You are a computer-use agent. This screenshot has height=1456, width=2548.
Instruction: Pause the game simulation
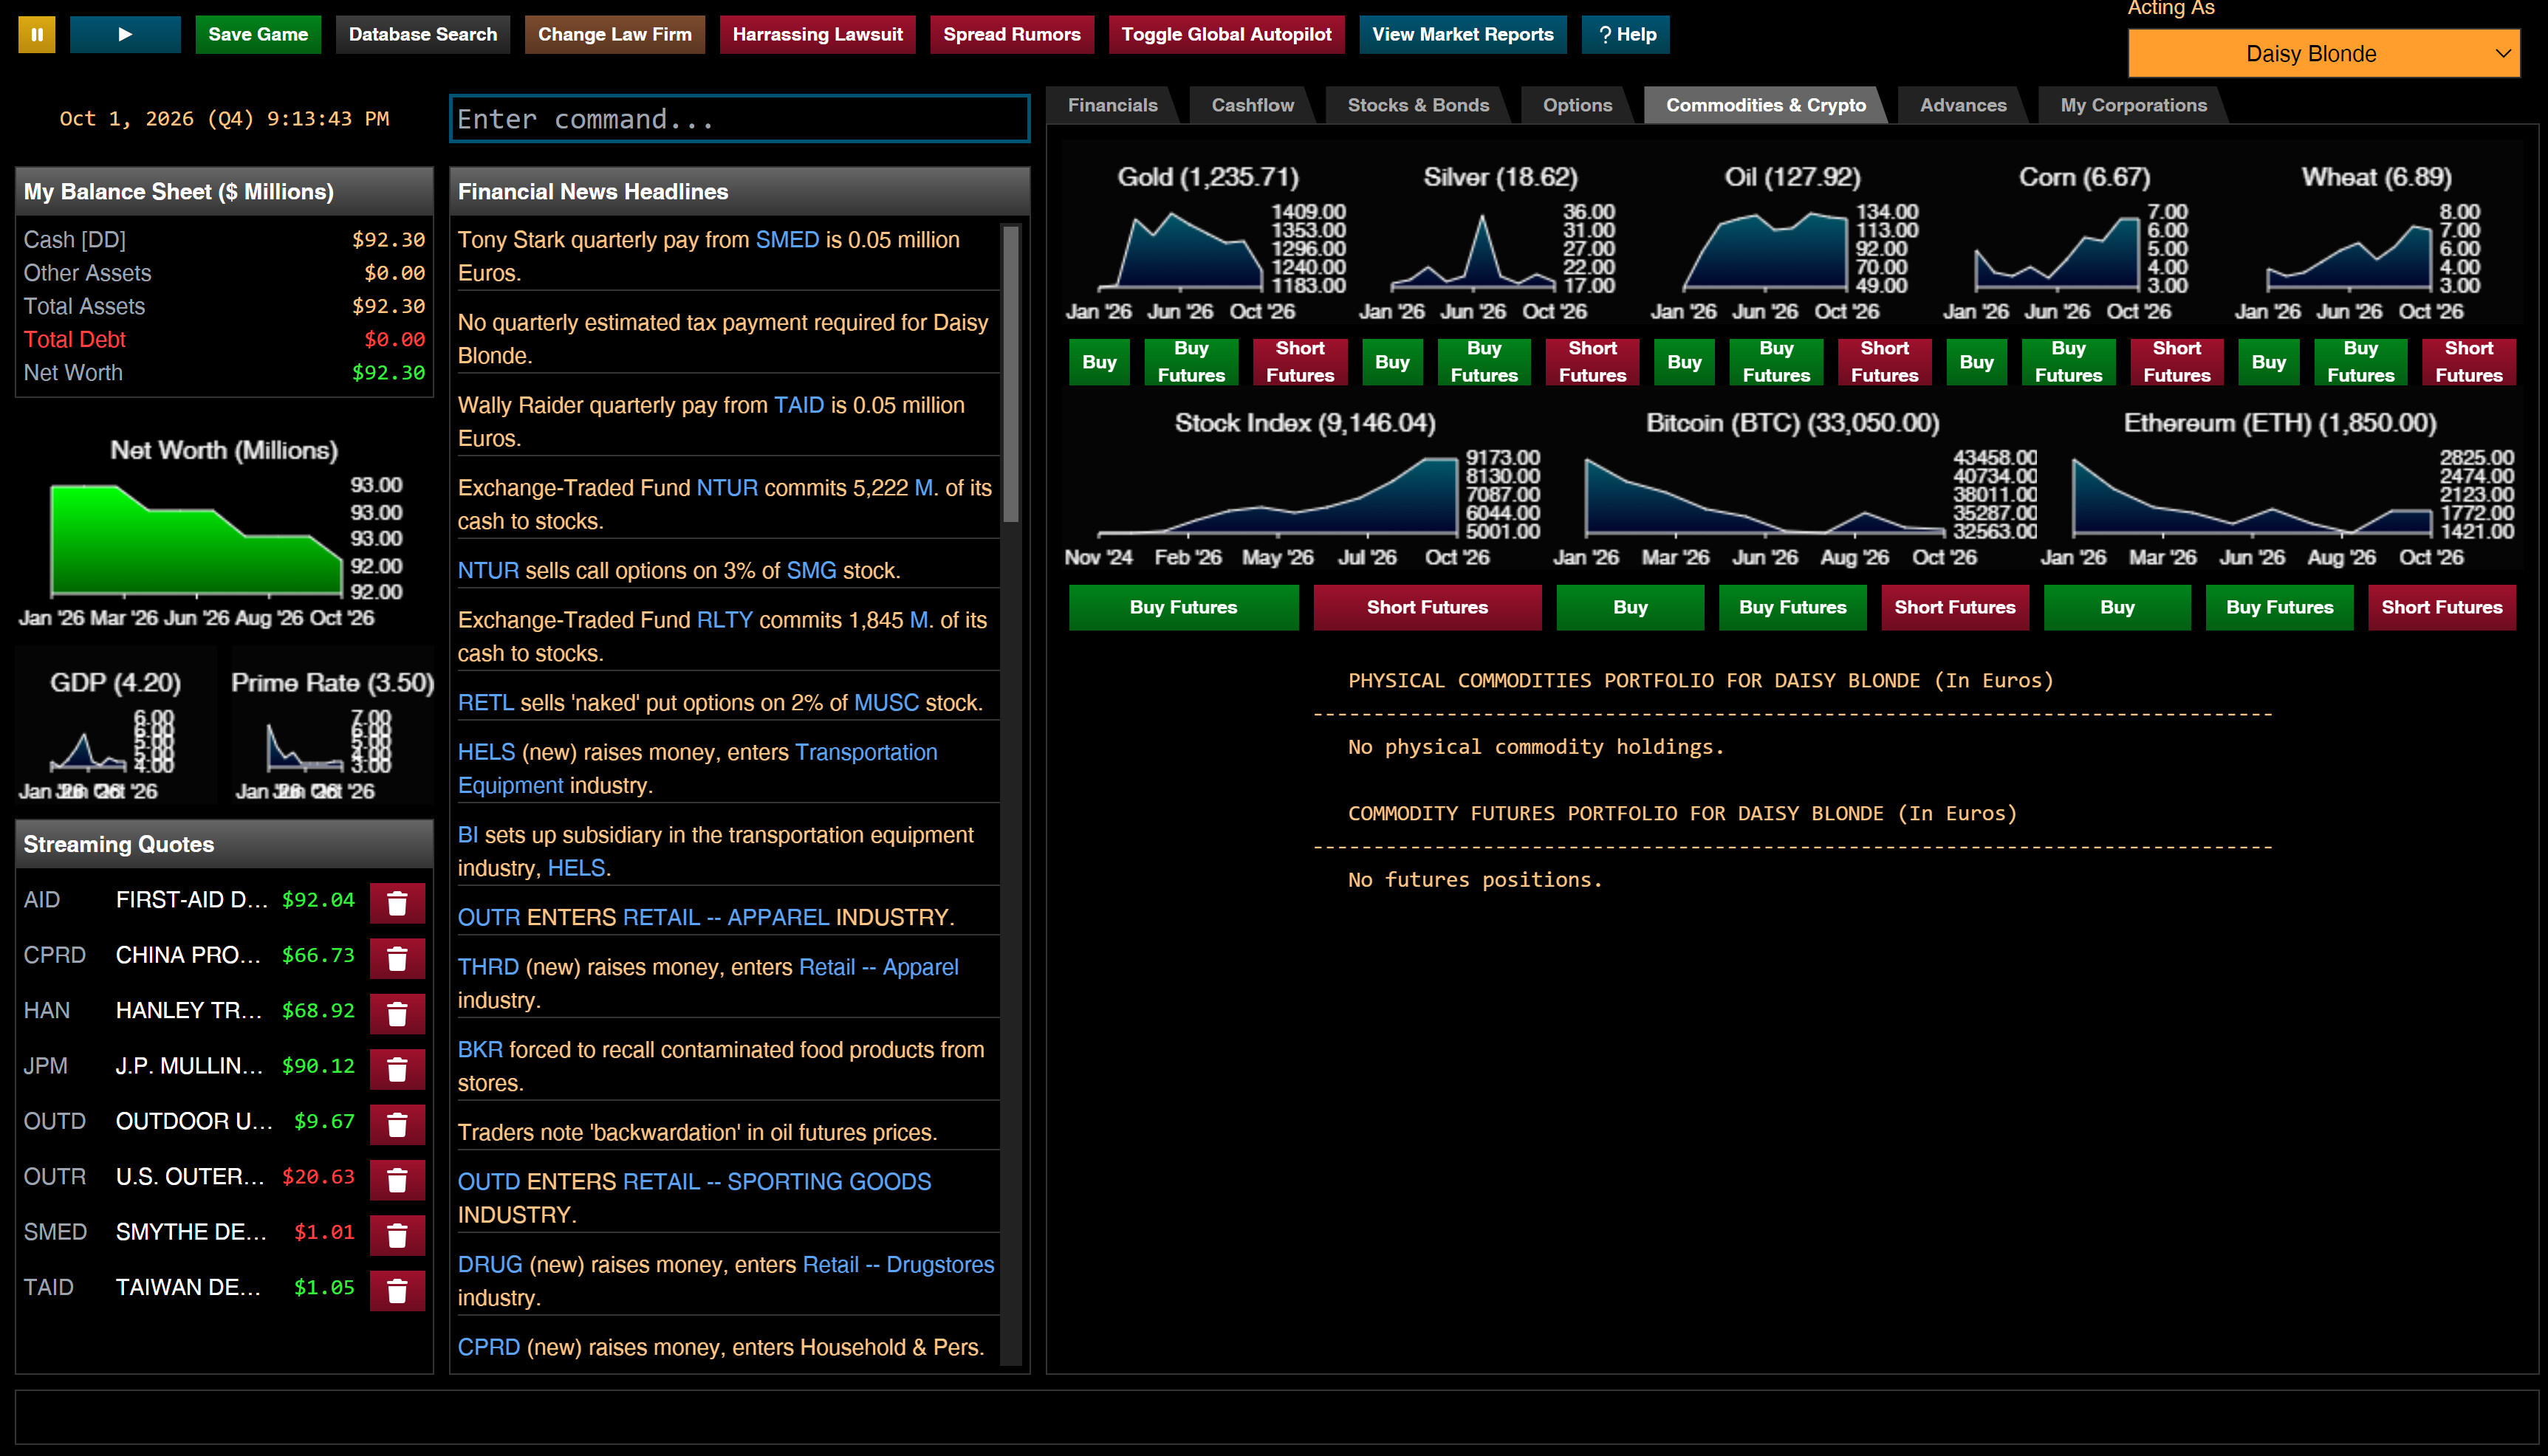[36, 33]
